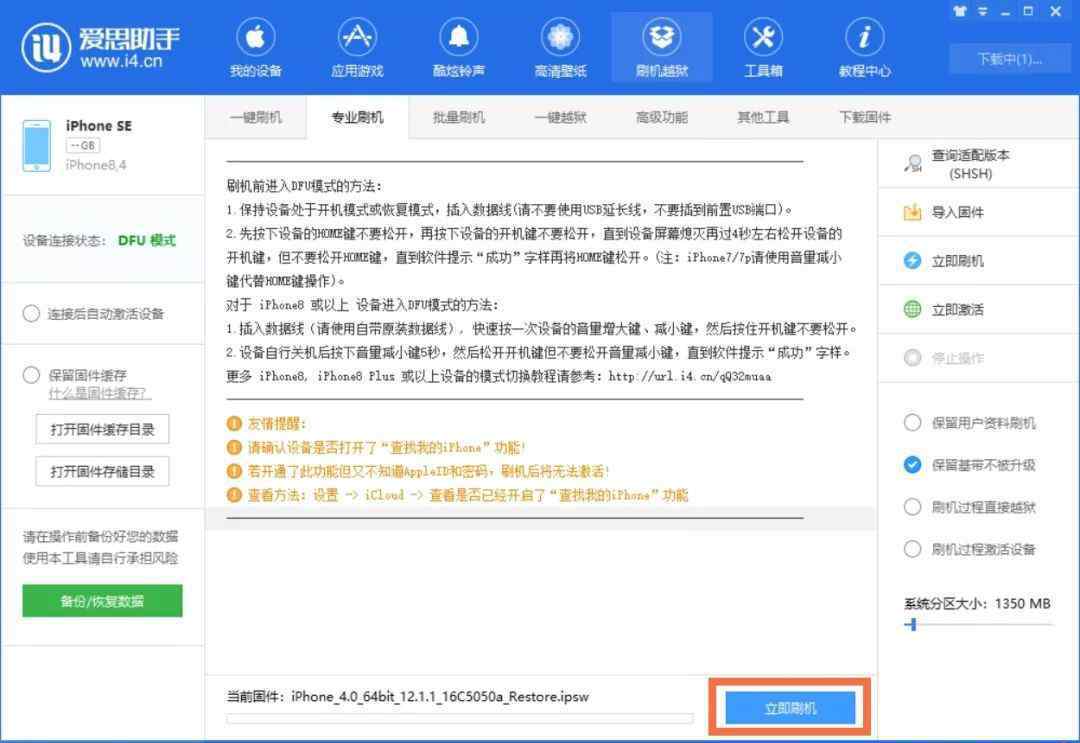Click the iPhone SE device icon
This screenshot has height=743, width=1080.
point(37,145)
